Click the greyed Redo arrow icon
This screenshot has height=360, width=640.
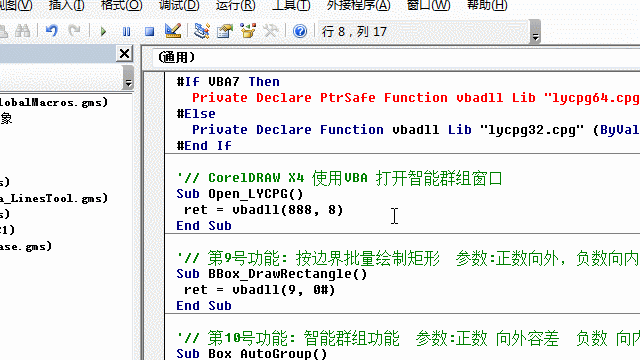tap(74, 31)
